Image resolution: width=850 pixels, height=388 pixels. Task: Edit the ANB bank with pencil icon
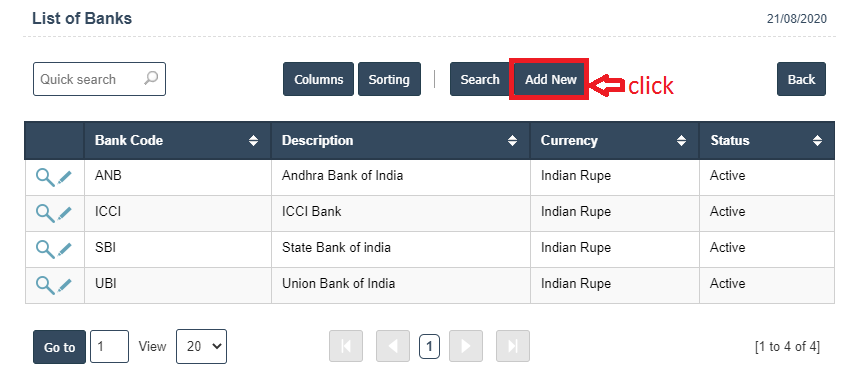pos(65,177)
